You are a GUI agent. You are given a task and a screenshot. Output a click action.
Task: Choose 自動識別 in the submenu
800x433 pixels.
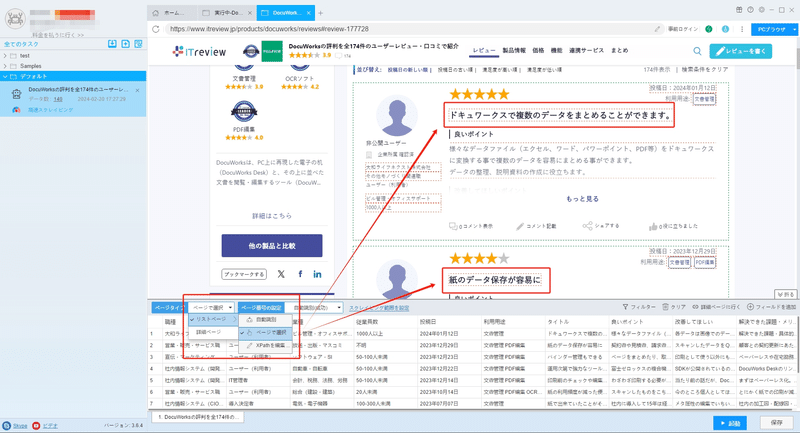[266, 320]
